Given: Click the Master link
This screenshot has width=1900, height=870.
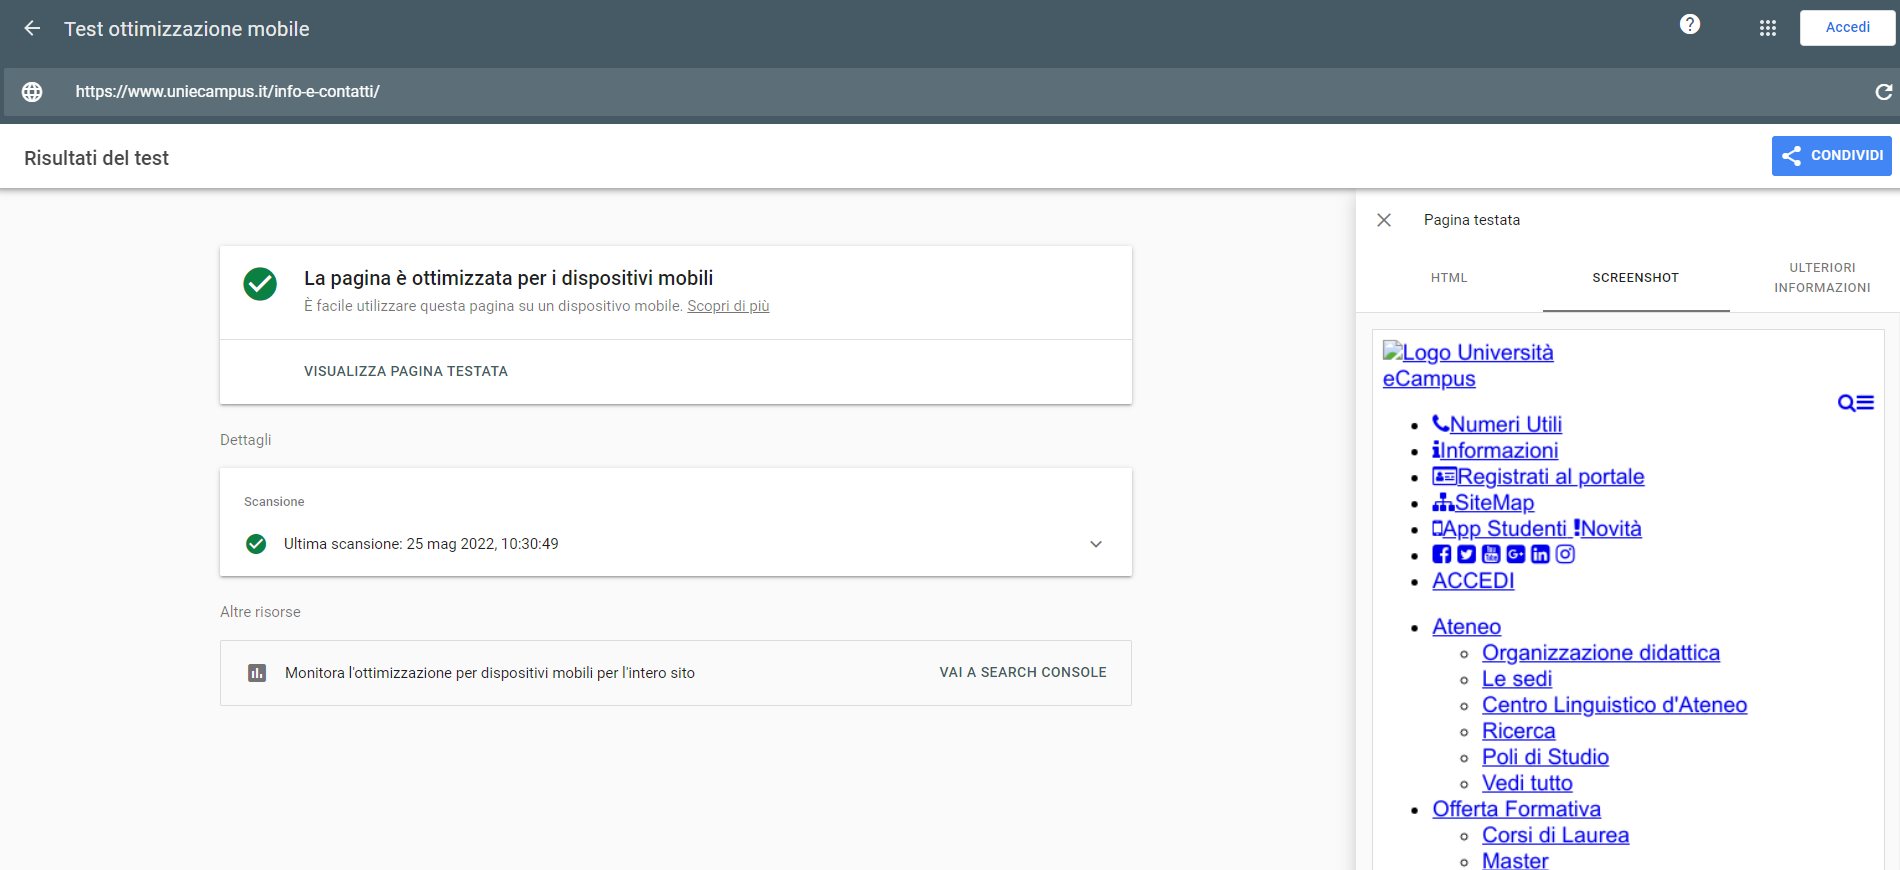Looking at the screenshot, I should [x=1515, y=860].
